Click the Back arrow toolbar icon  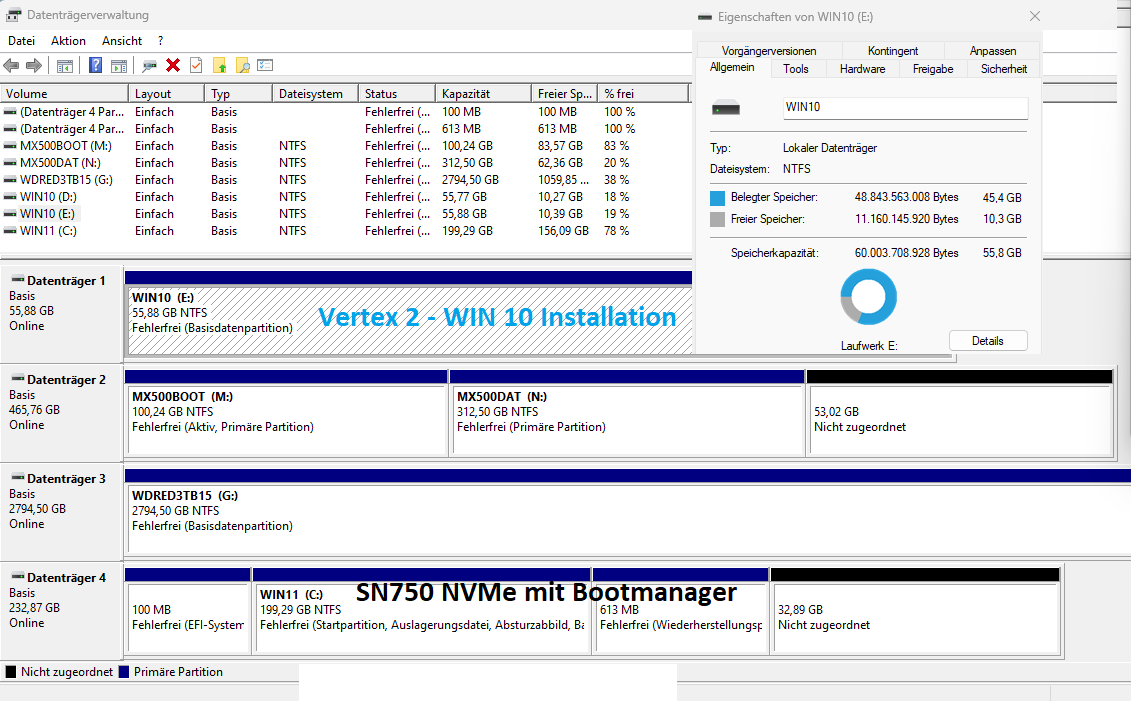(x=12, y=66)
